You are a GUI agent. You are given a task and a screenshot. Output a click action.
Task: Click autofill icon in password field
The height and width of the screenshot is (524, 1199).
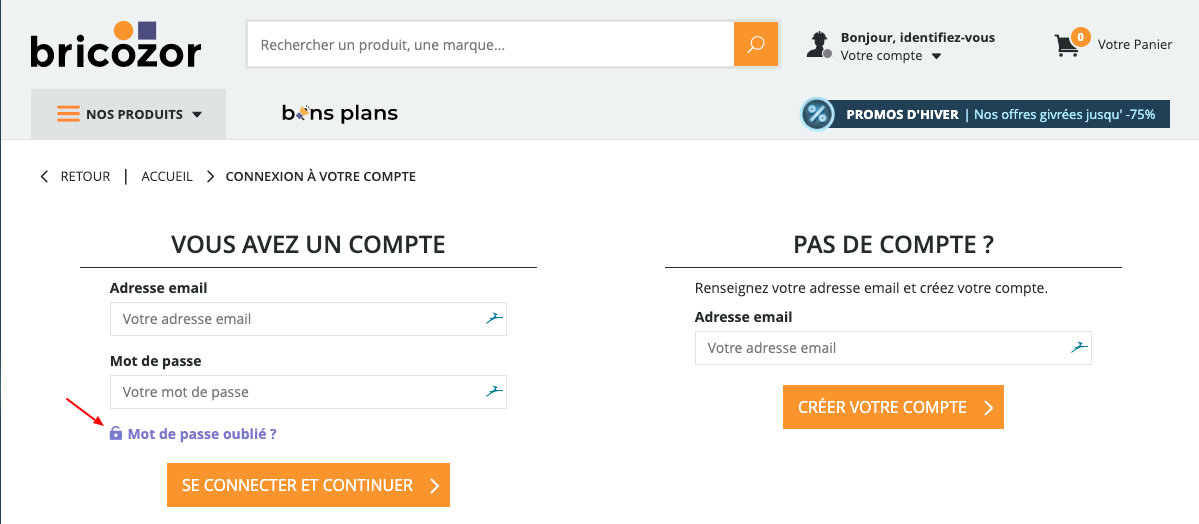(494, 392)
